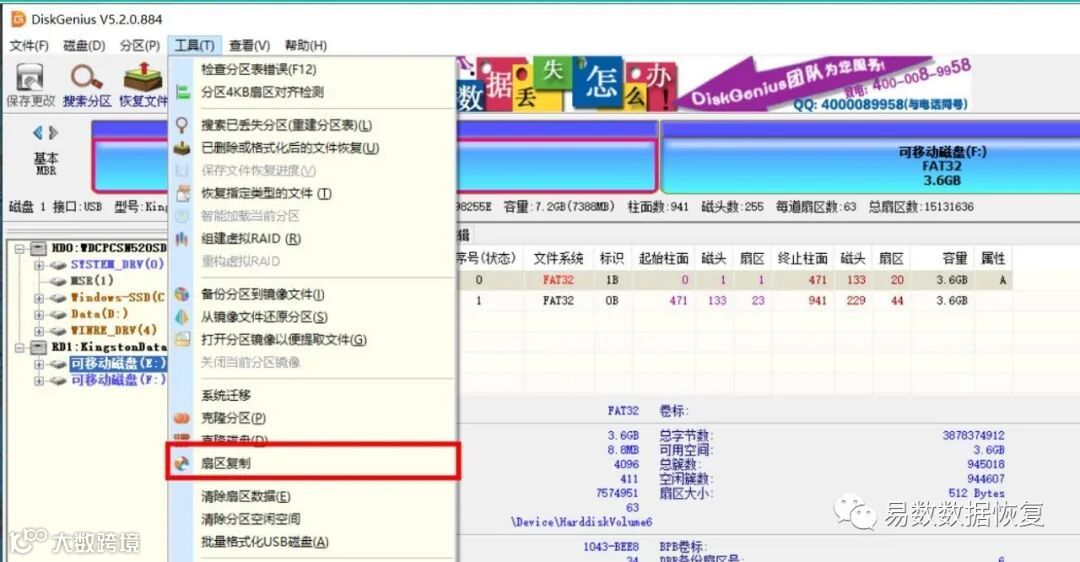Click the \Device\HarddiskVolume6 path text
Screen dimensions: 1080x562
tap(581, 522)
